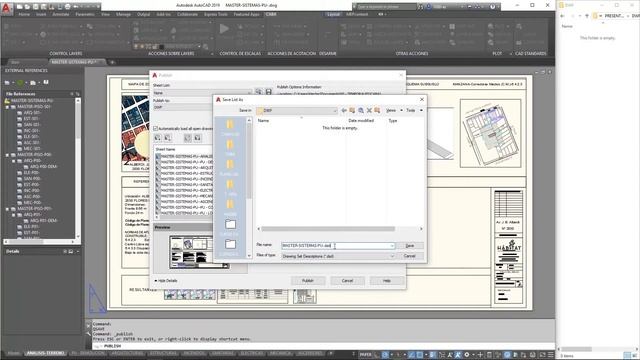
Task: Collapse ARQ-P00 tree node
Action: tap(13, 161)
